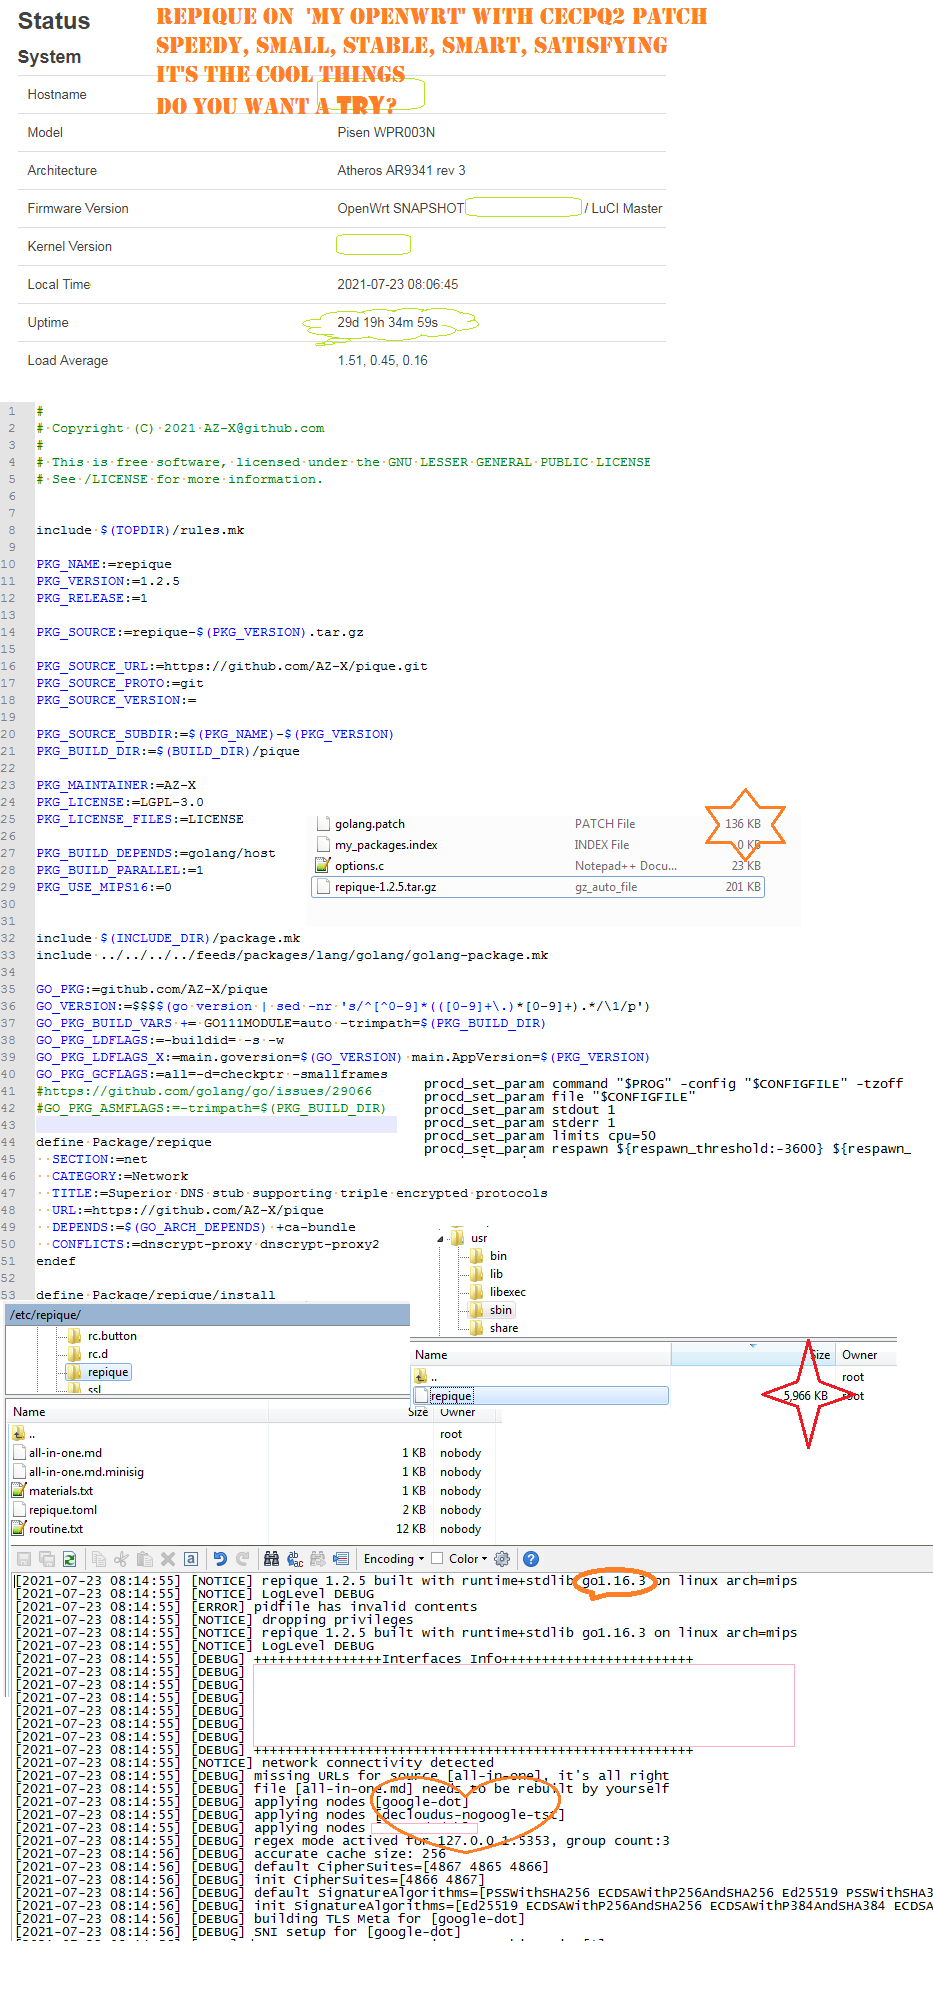Screen dimensions: 933x2000
Task: Select rc.button folder in tree
Action: pyautogui.click(x=102, y=1336)
